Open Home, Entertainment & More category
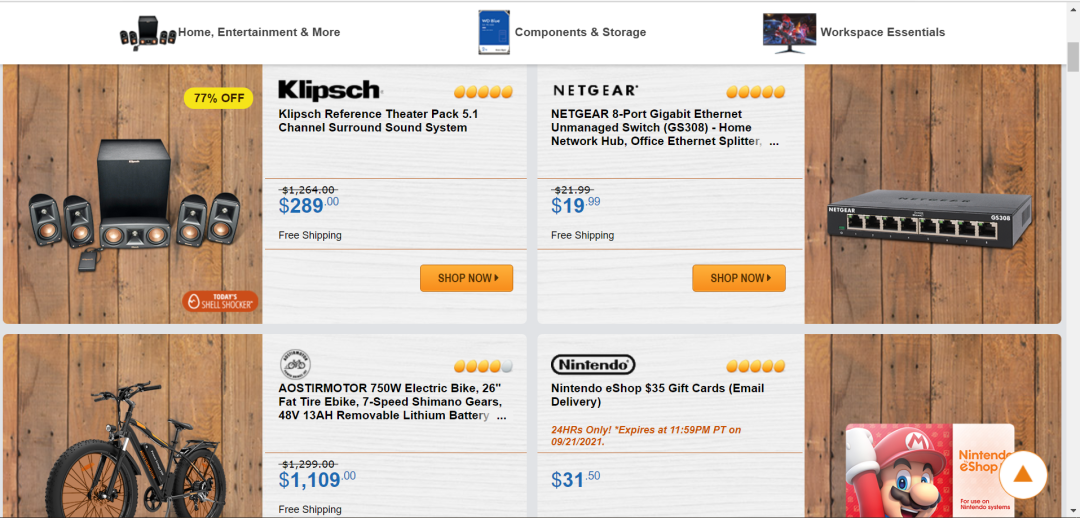The height and width of the screenshot is (518, 1080). click(259, 32)
